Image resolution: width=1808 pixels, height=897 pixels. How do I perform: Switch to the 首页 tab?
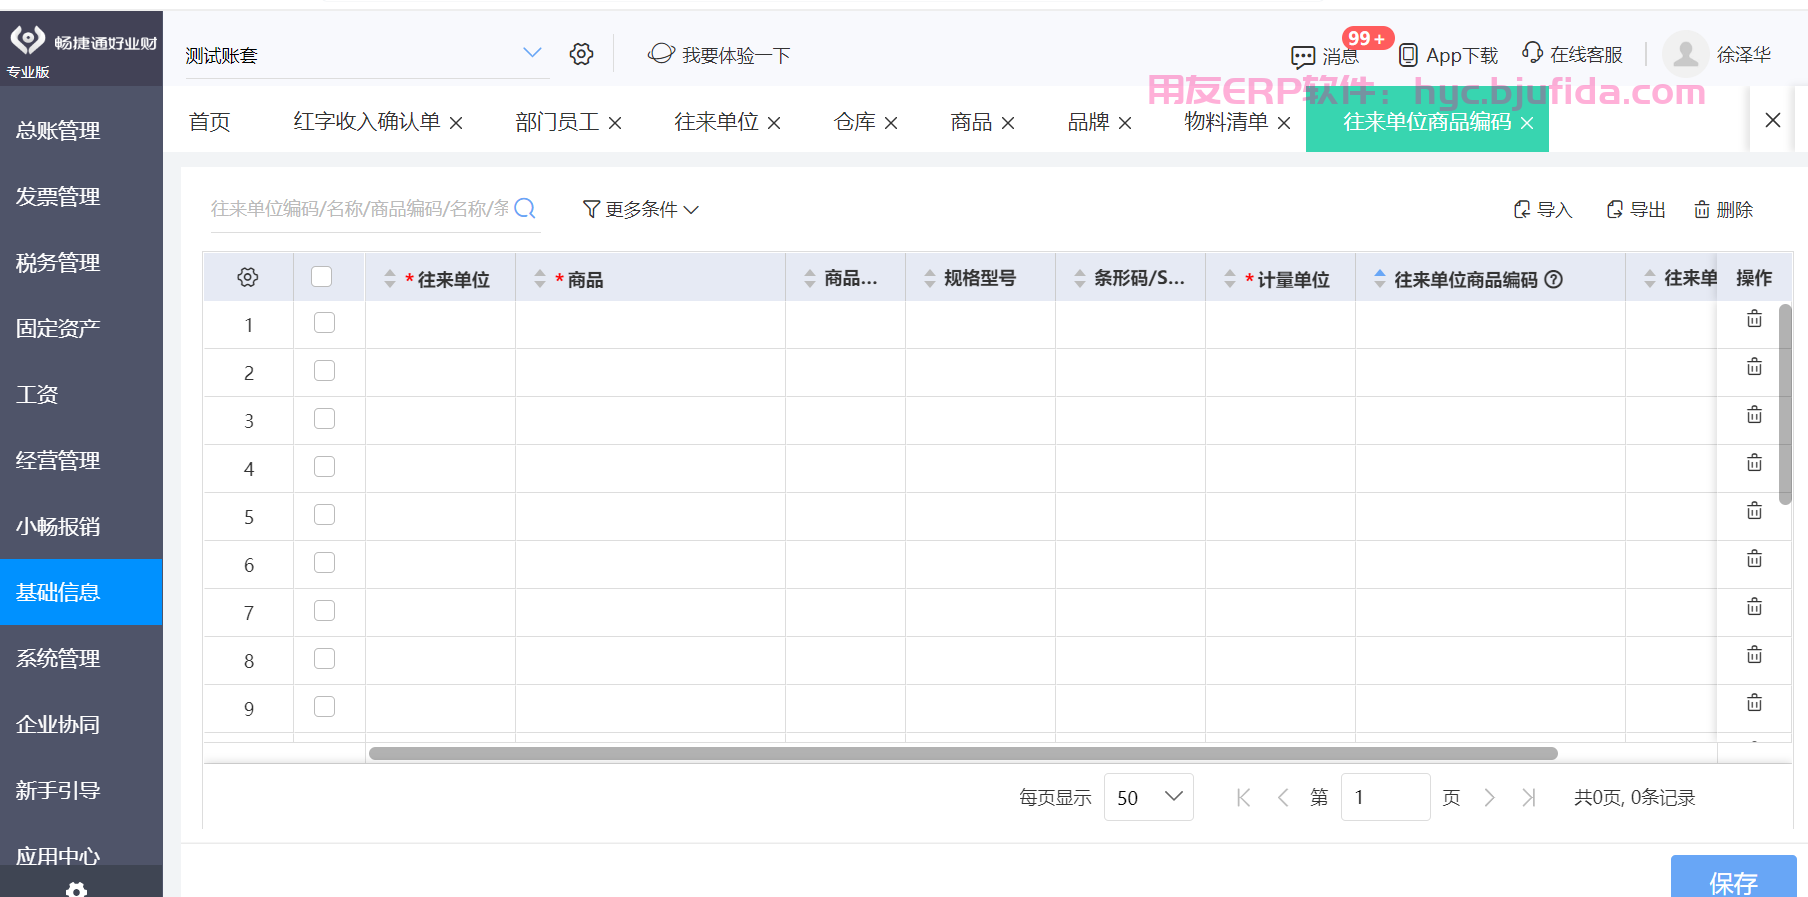[209, 122]
